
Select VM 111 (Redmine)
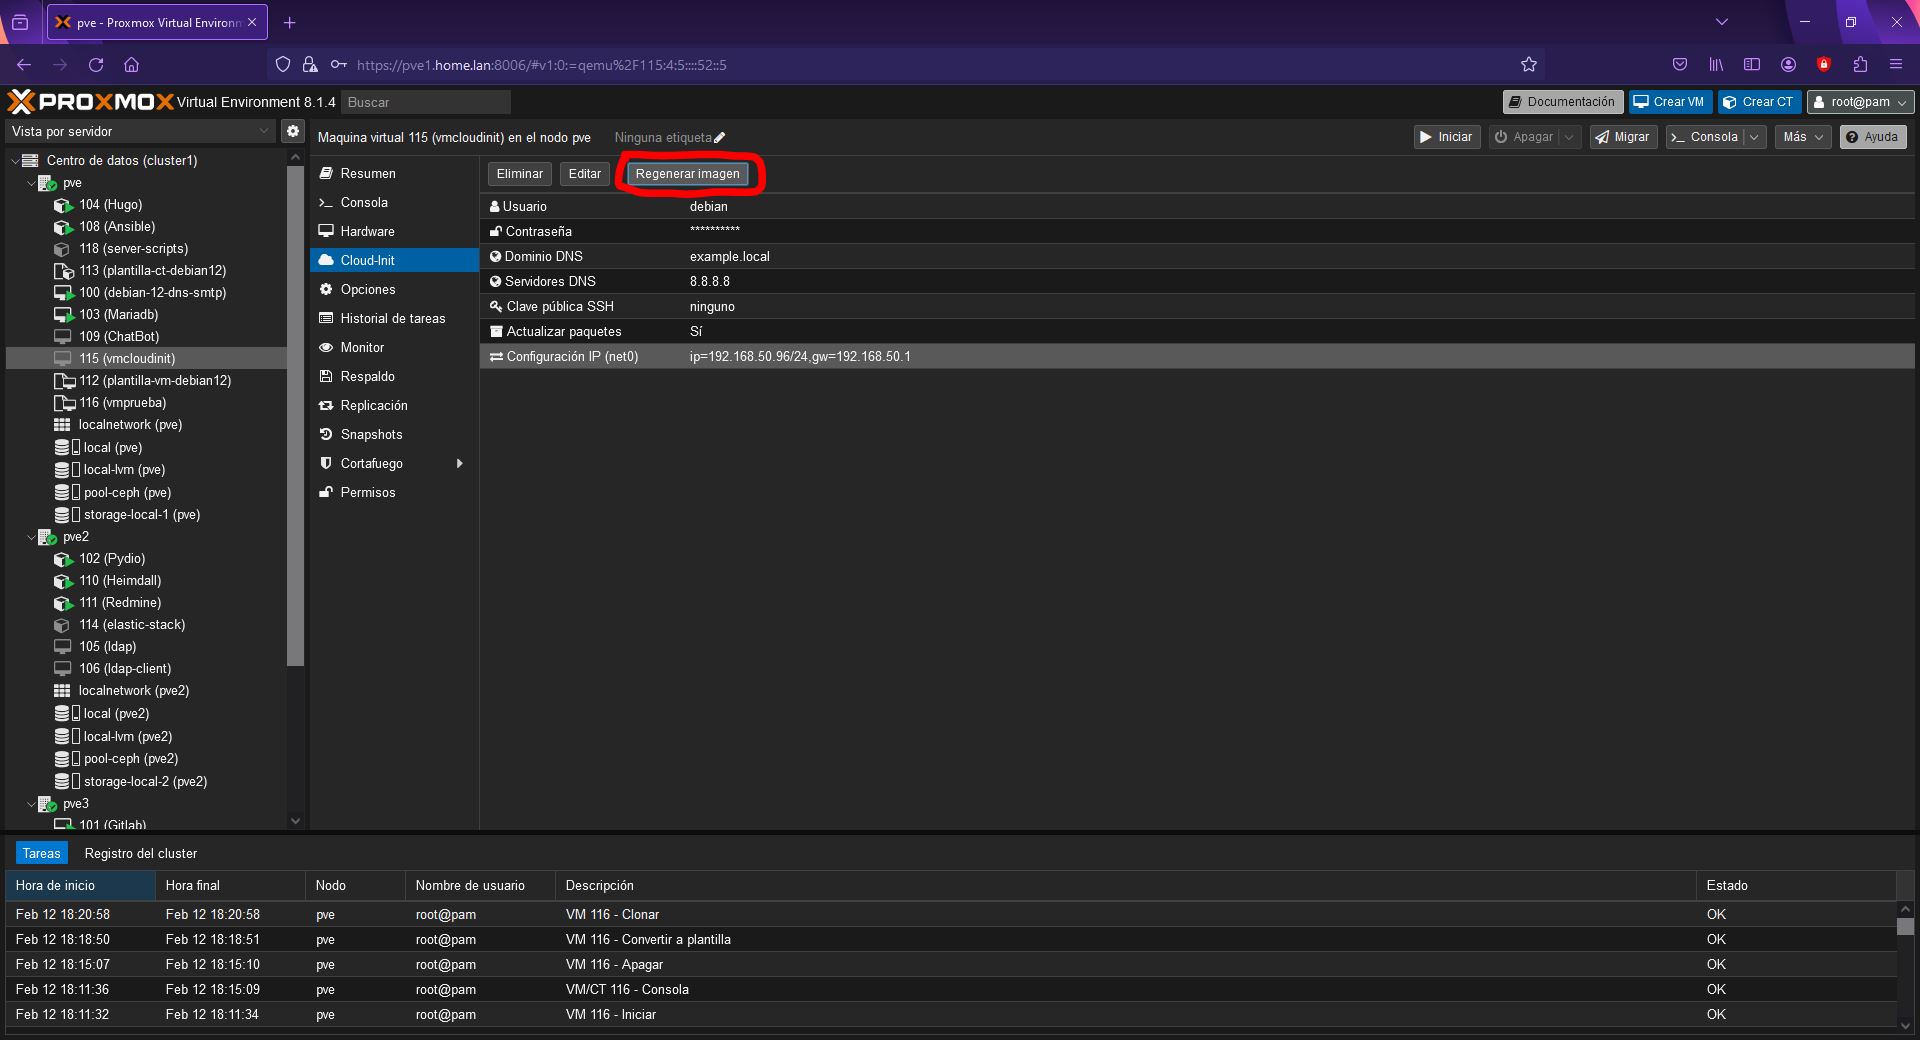(x=120, y=603)
